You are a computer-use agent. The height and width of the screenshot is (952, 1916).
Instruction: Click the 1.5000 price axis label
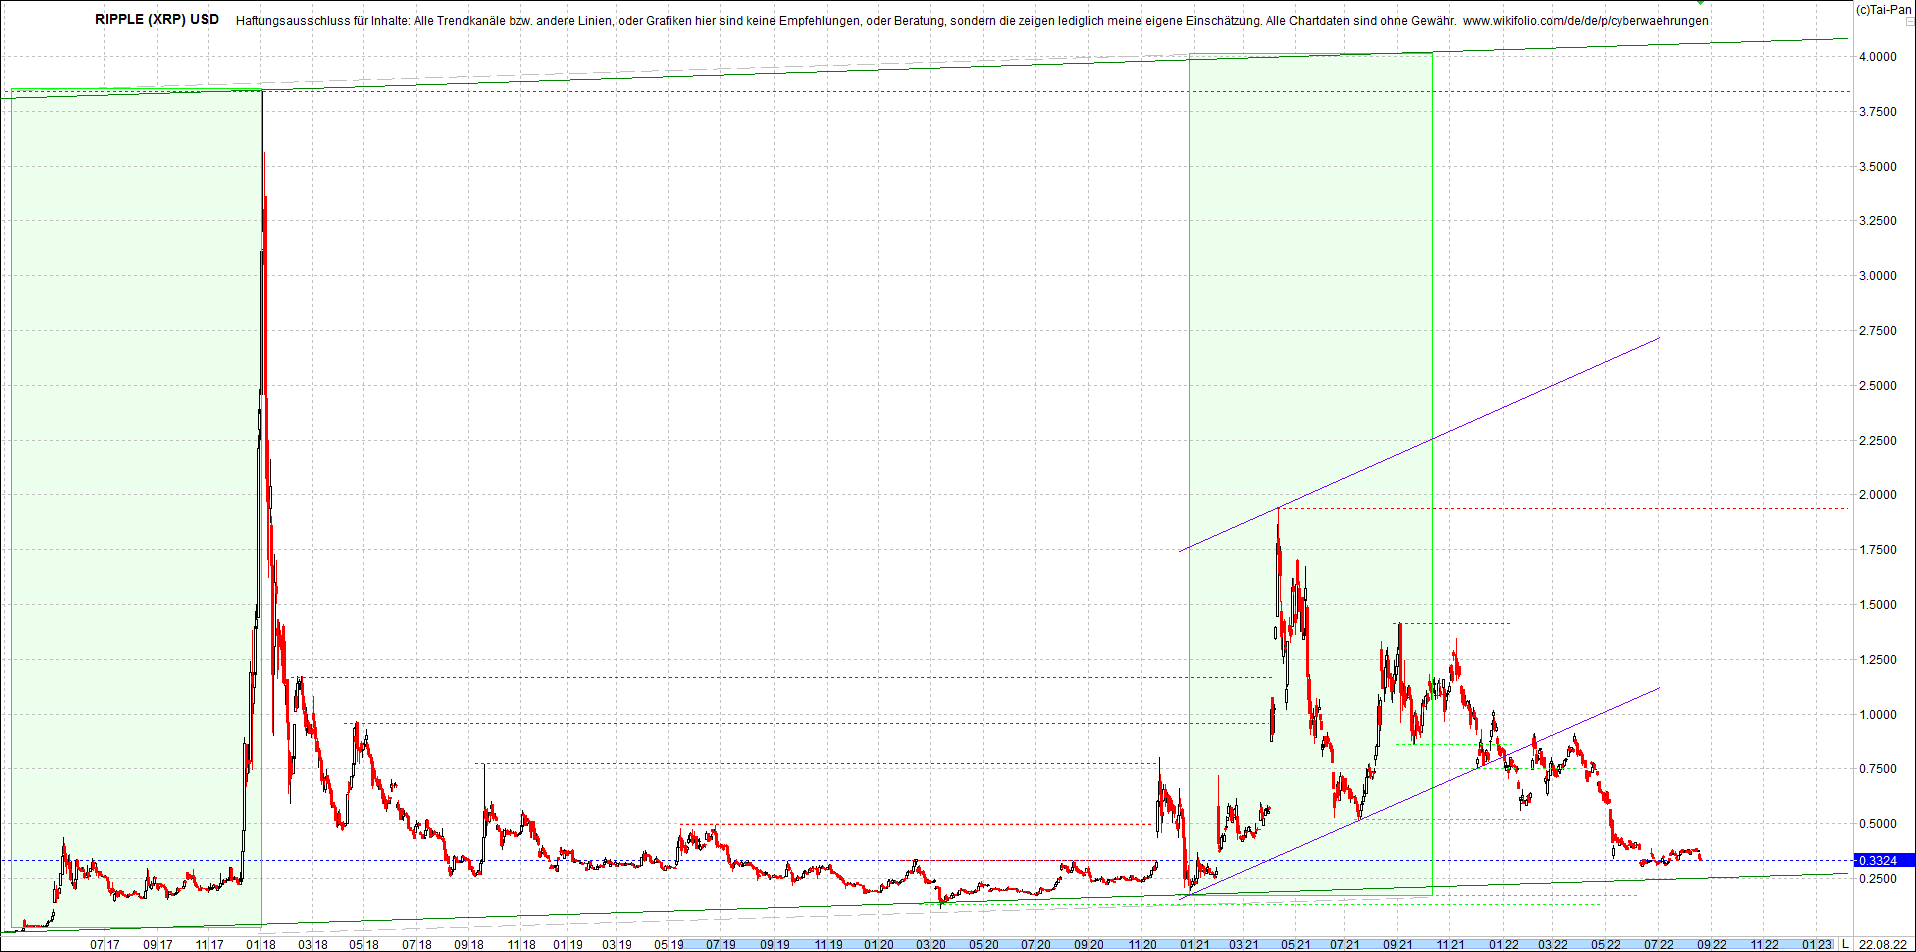(1877, 605)
